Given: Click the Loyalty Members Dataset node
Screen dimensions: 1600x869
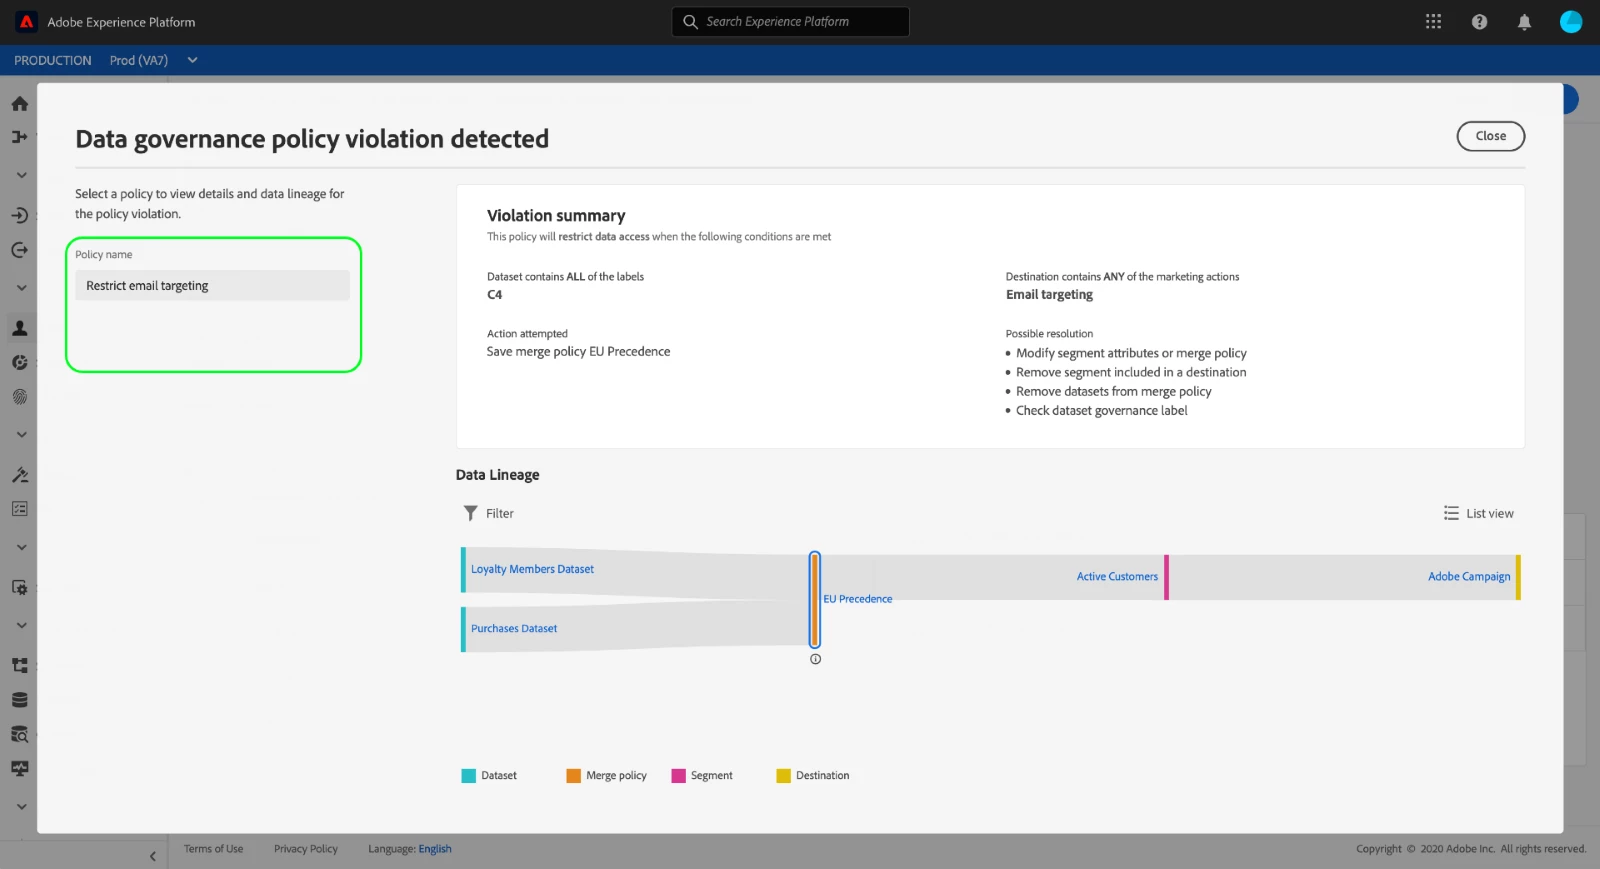Looking at the screenshot, I should click(x=532, y=569).
